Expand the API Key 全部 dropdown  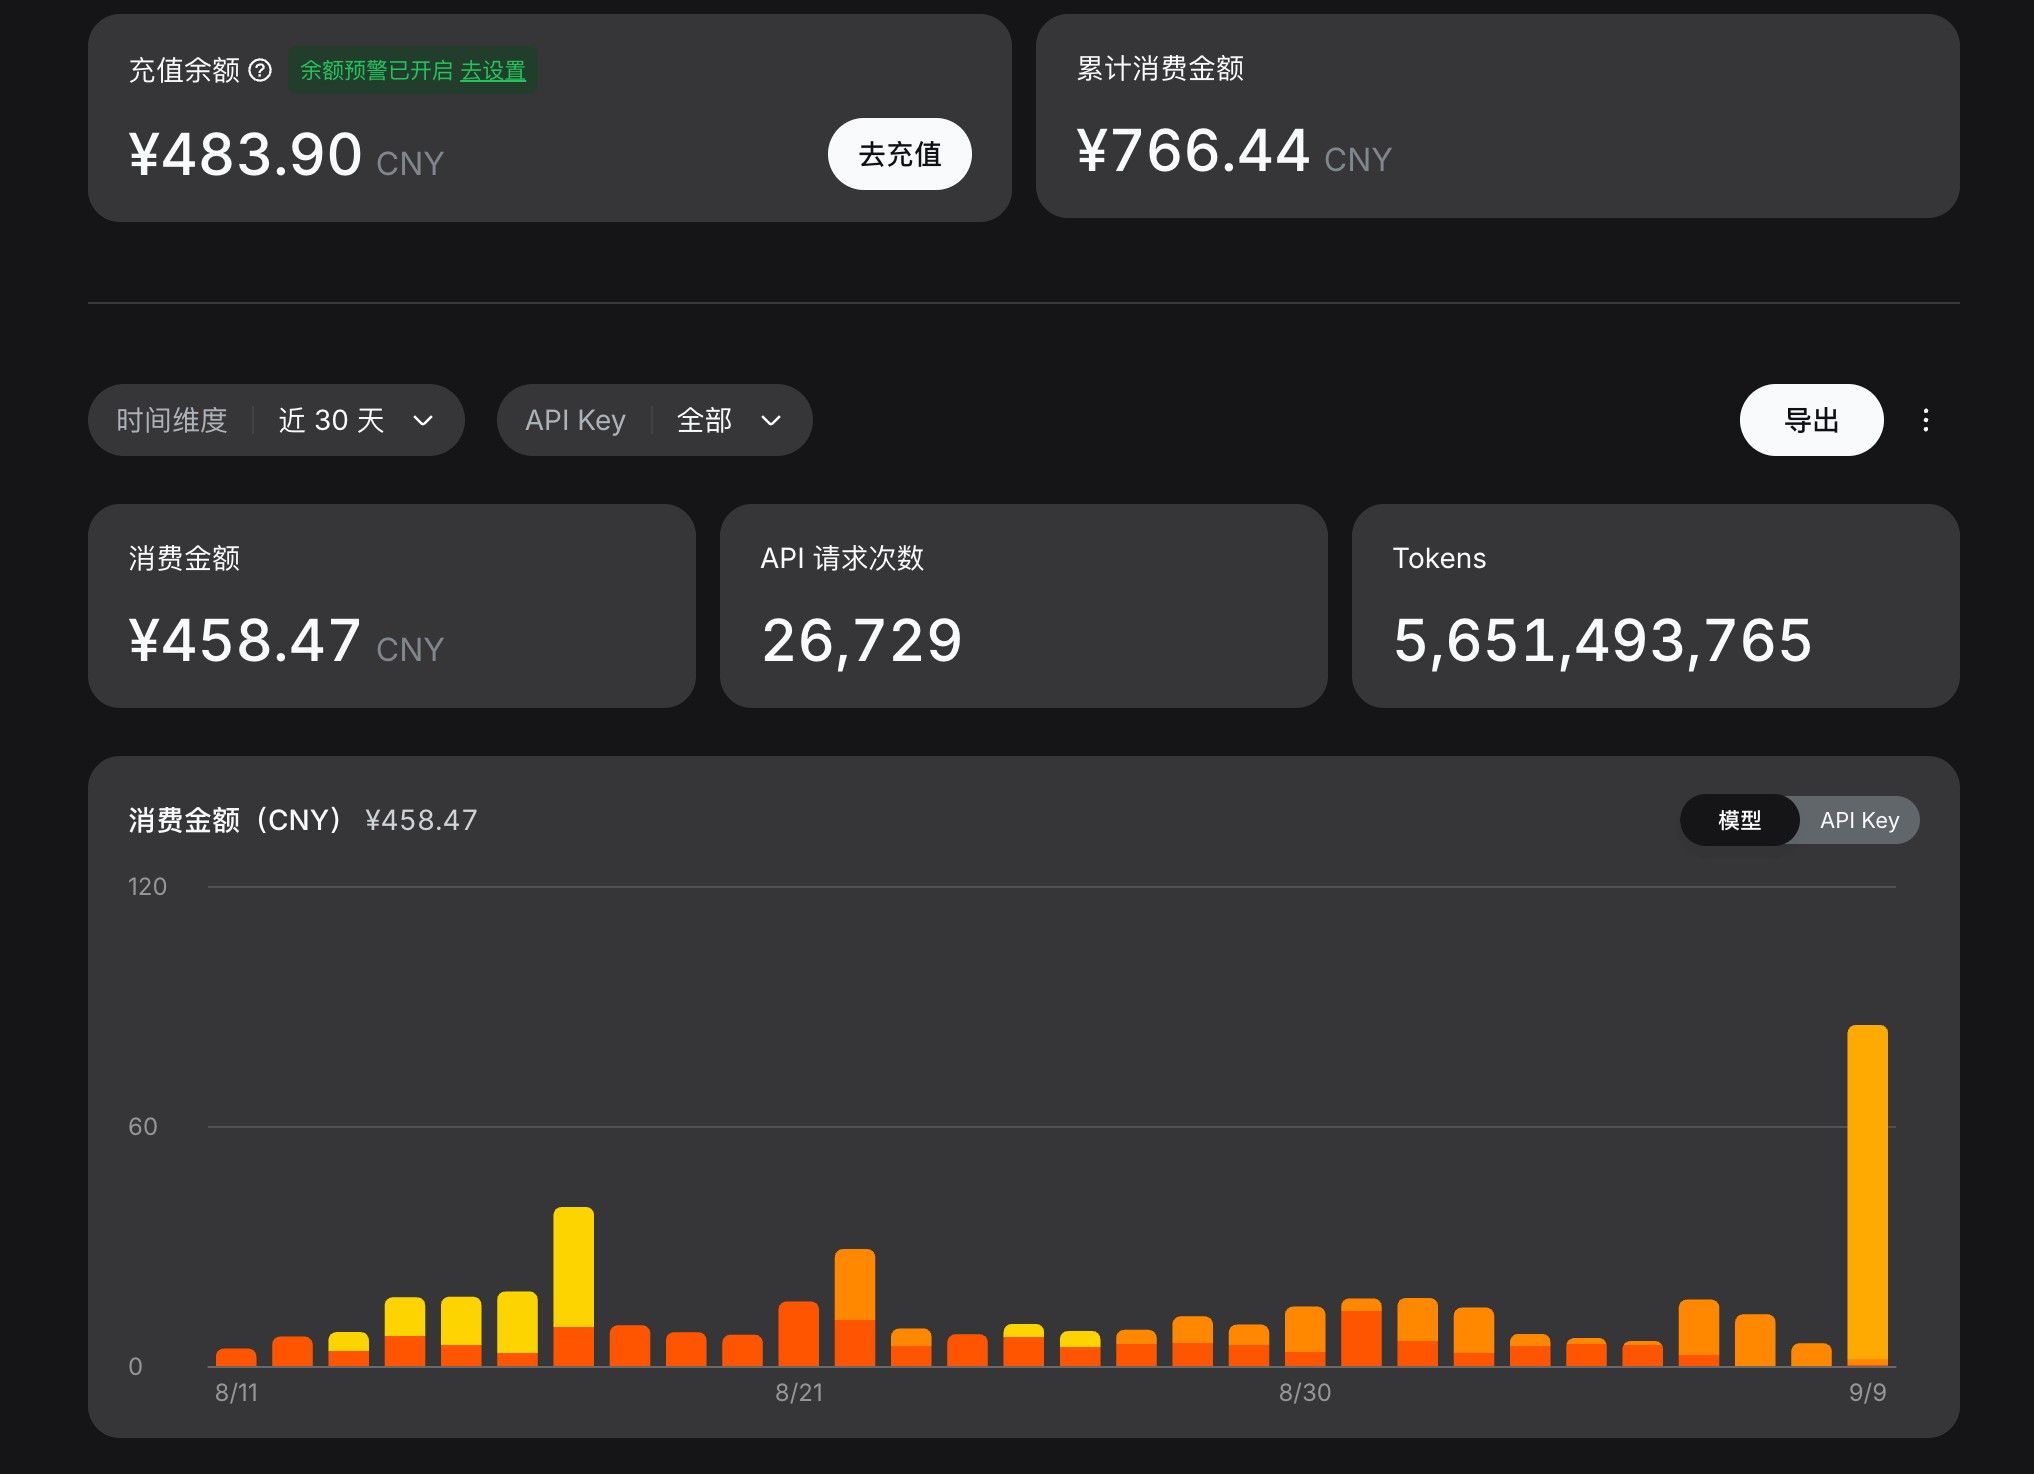(x=654, y=420)
